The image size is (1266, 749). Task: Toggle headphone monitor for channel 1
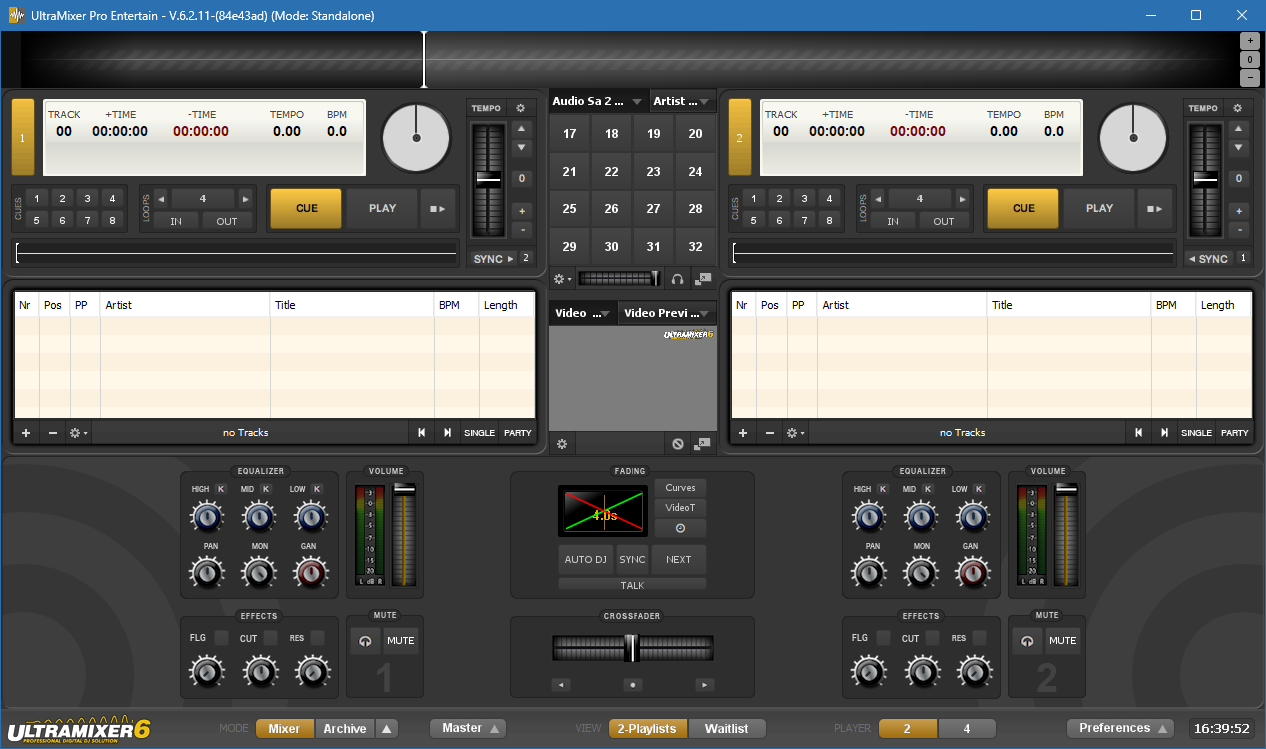365,641
